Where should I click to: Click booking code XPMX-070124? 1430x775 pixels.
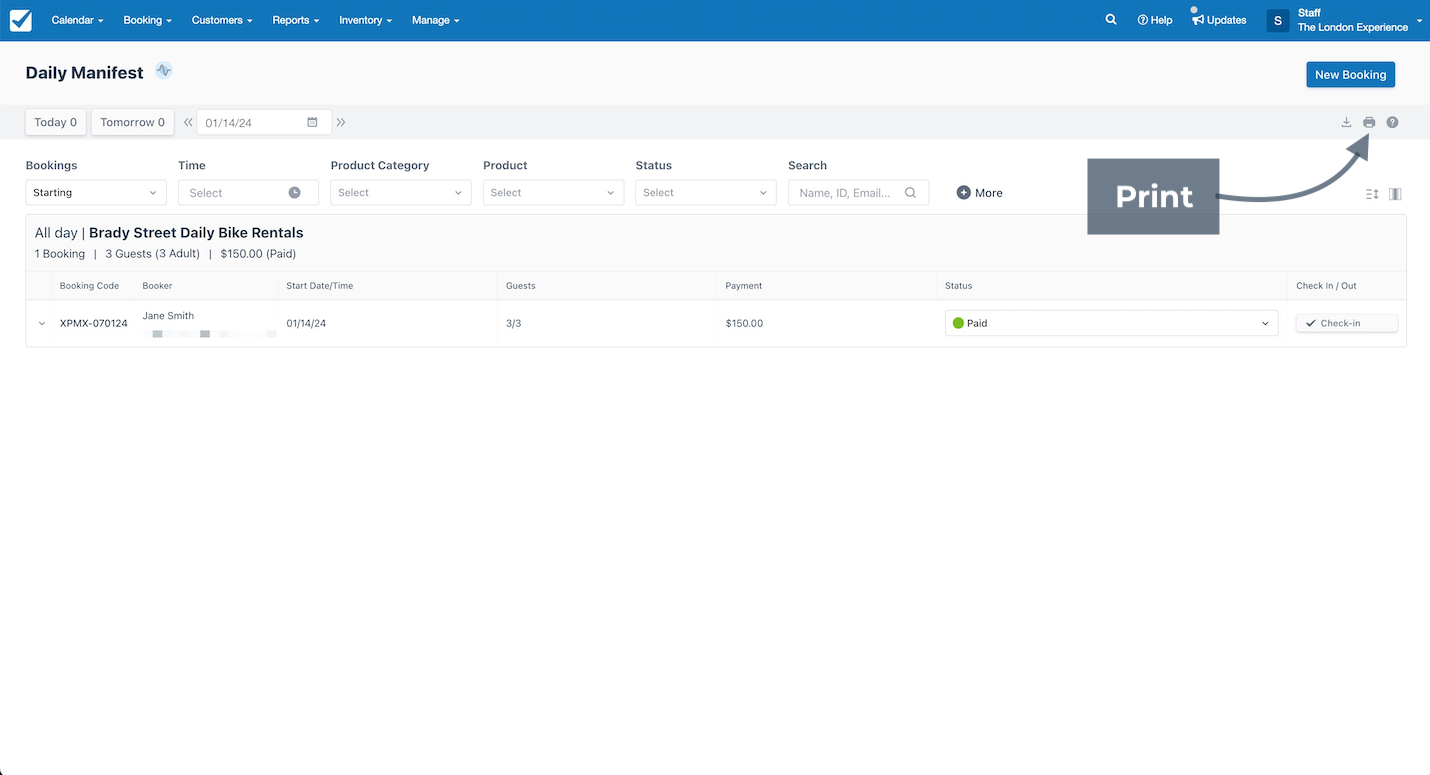pos(94,324)
